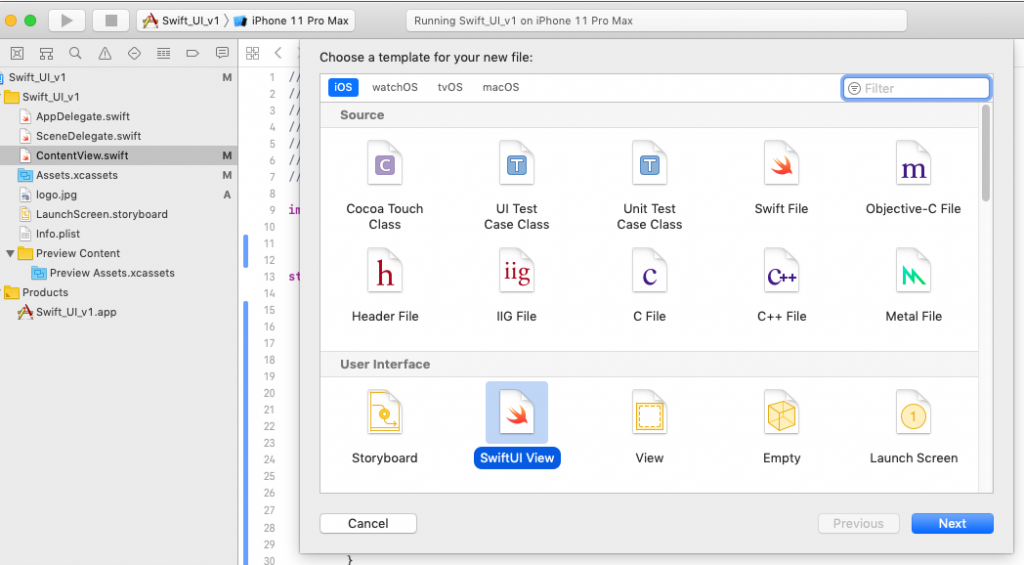Choose the Launch Screen template
This screenshot has height=565, width=1024.
[x=913, y=427]
